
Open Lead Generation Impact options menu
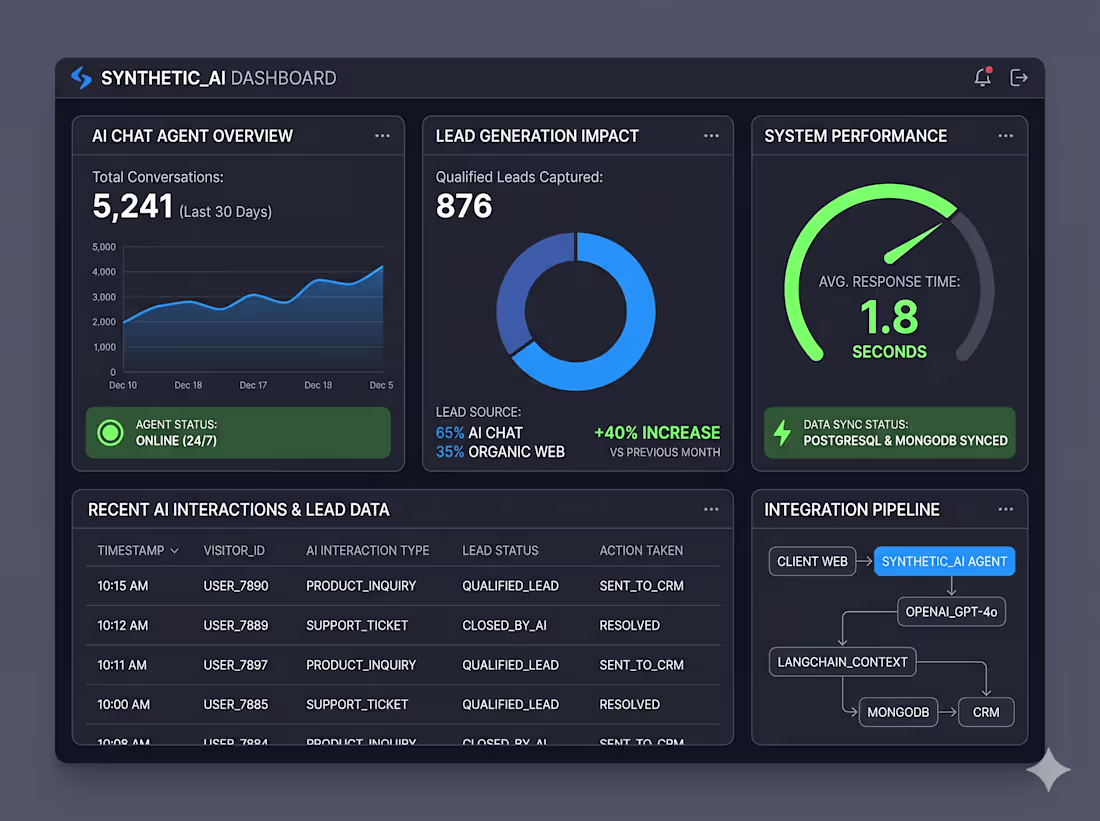click(711, 135)
